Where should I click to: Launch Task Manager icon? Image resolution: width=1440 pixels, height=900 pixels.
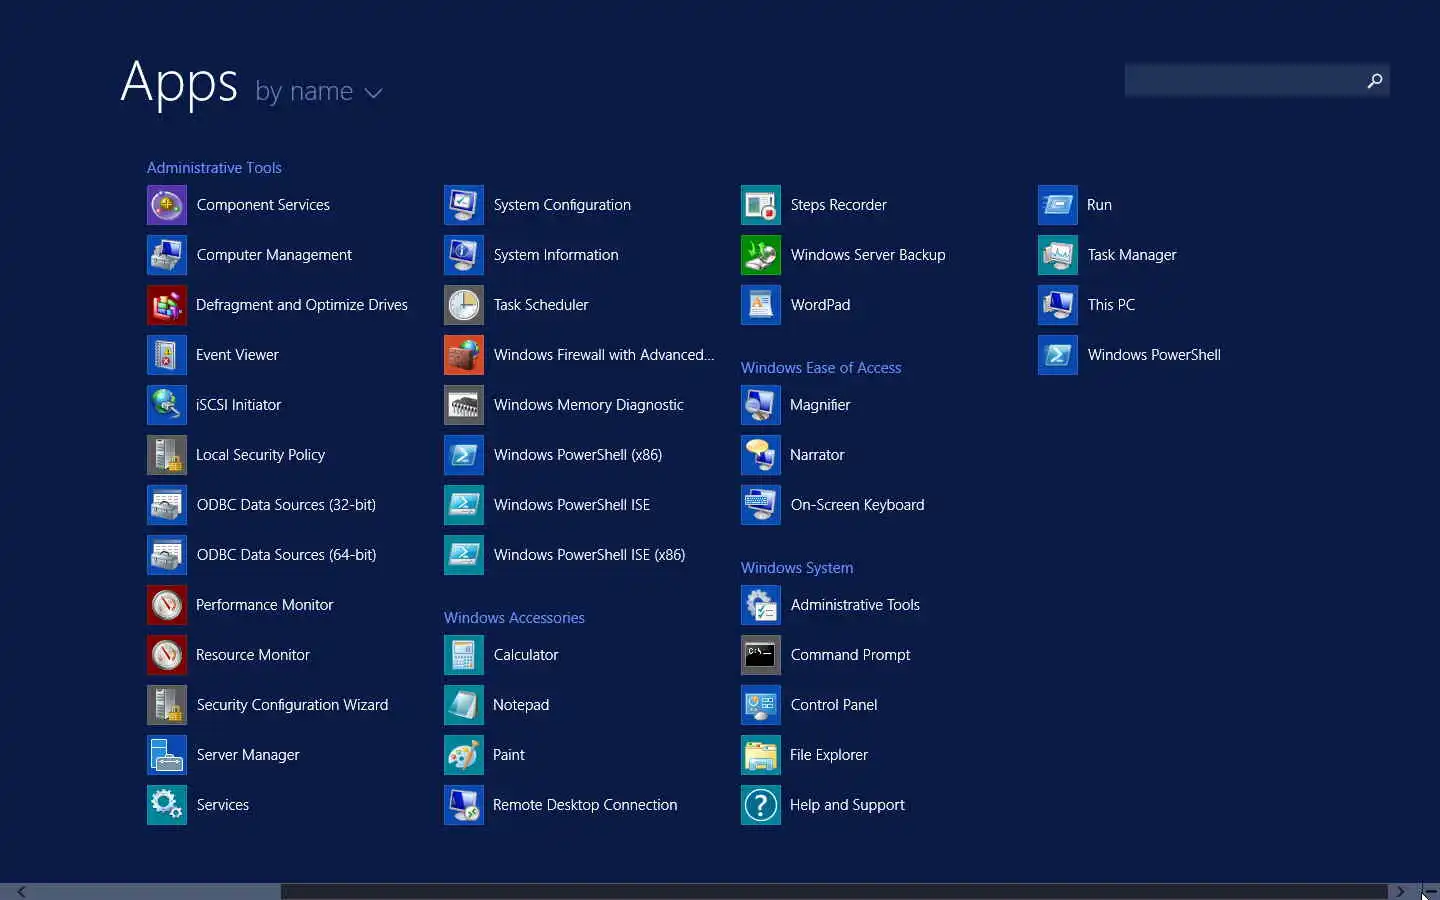[x=1057, y=255]
